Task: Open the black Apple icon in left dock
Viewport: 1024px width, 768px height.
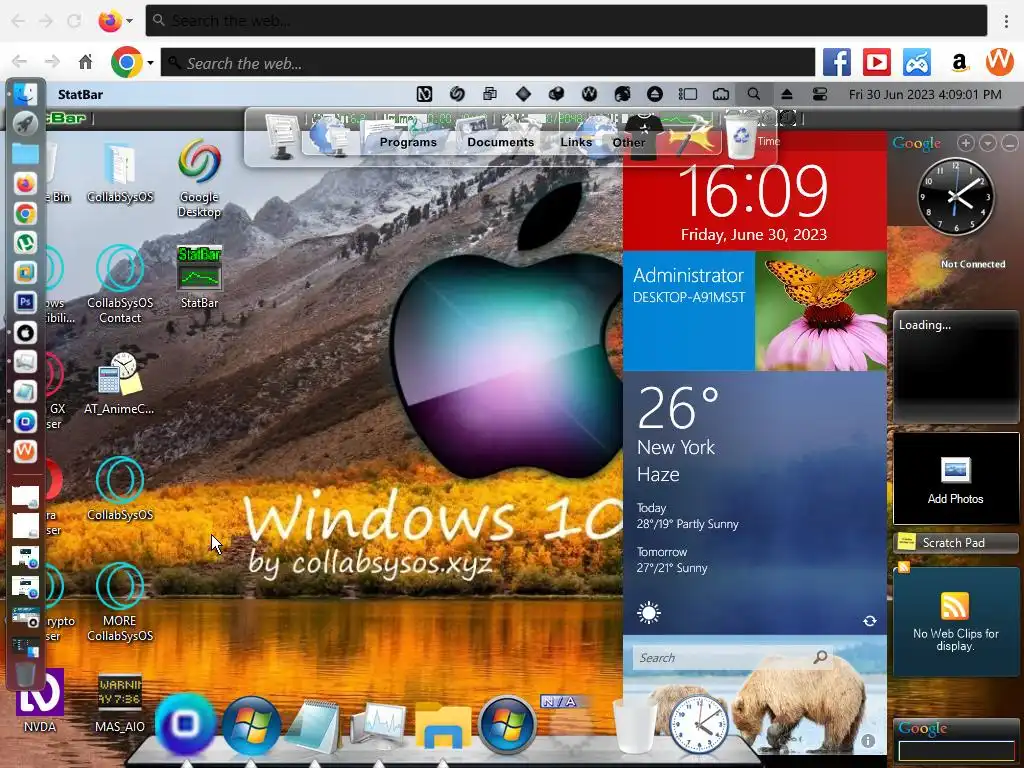Action: tap(25, 332)
